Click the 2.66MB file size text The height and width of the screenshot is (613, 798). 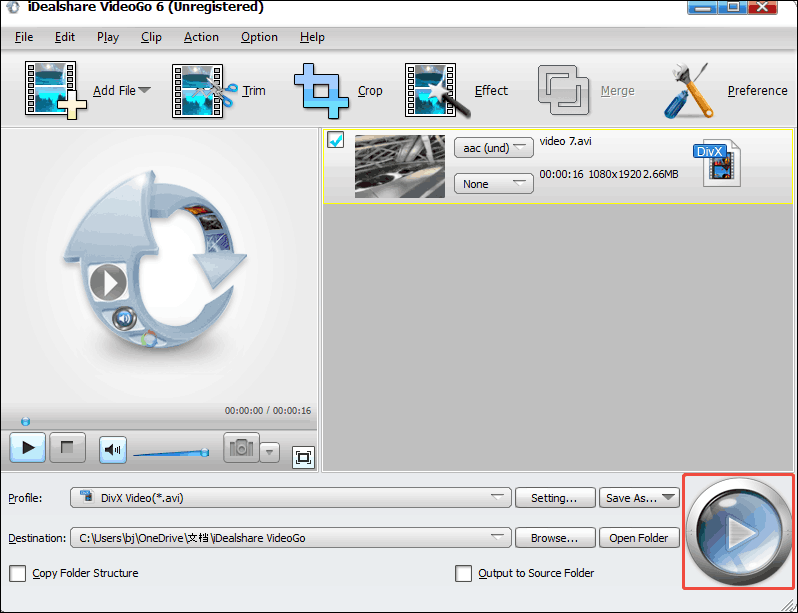coord(661,174)
